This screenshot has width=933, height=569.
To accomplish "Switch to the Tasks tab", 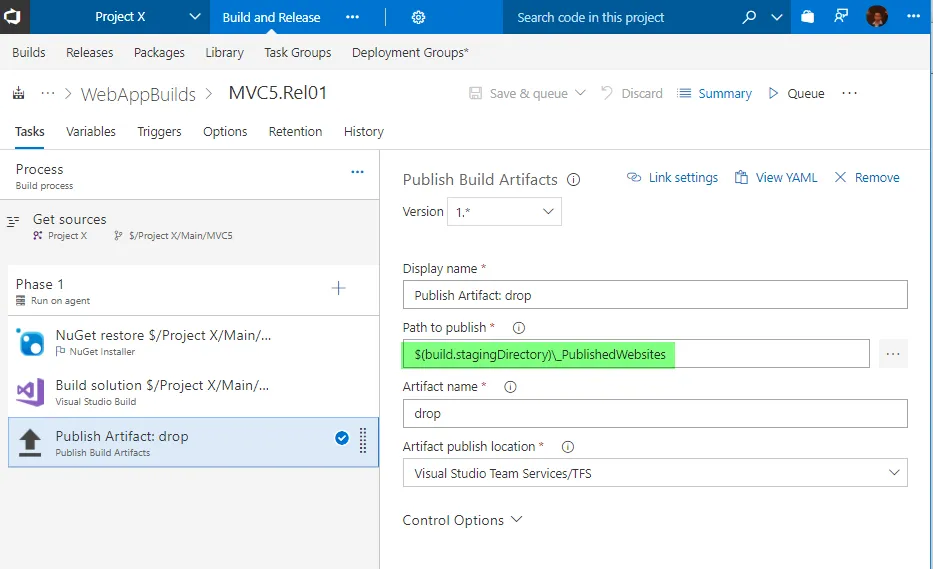I will click(30, 132).
